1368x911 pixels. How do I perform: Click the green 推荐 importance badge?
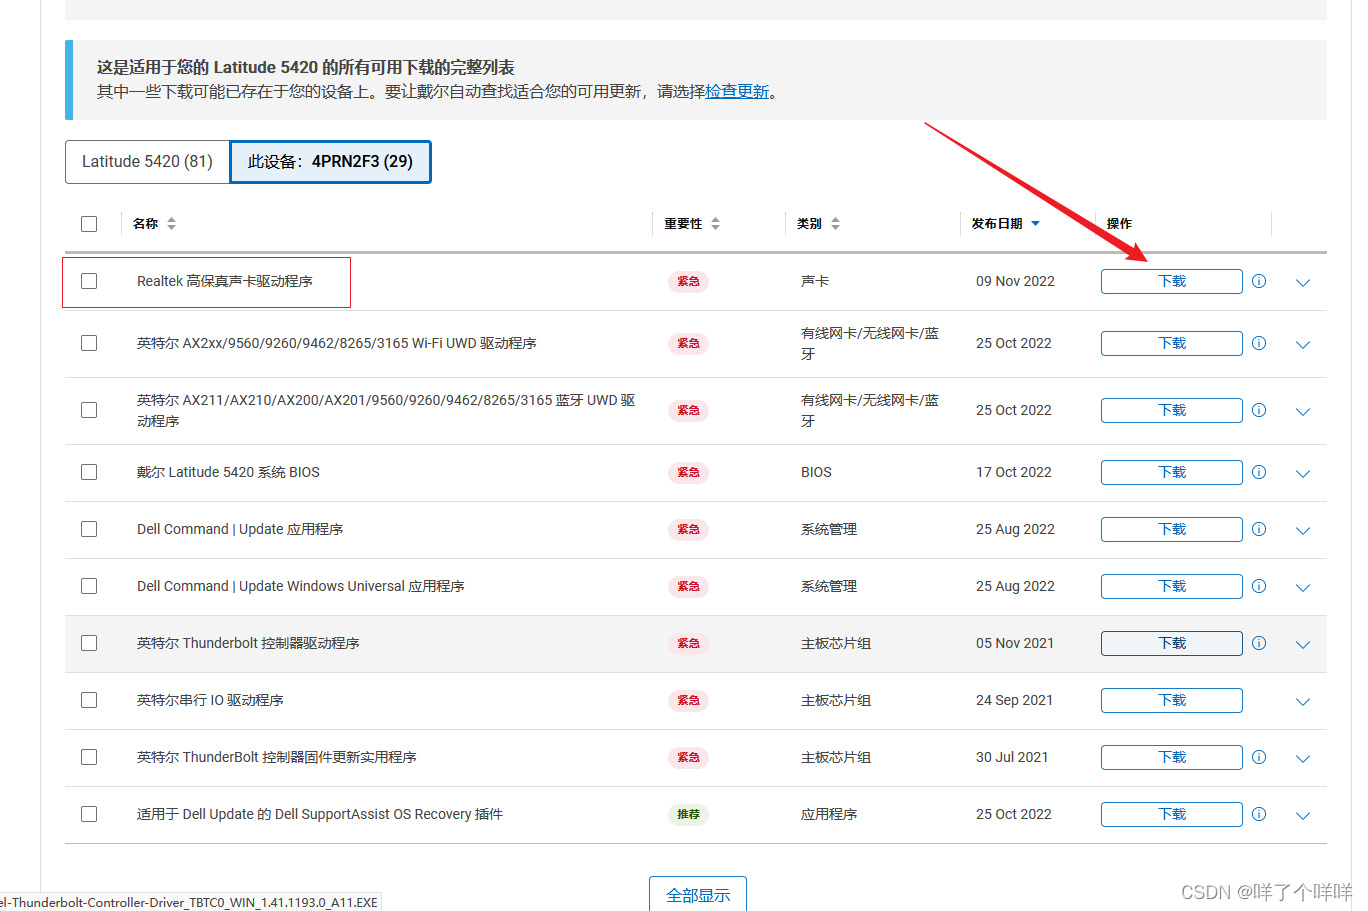click(688, 814)
